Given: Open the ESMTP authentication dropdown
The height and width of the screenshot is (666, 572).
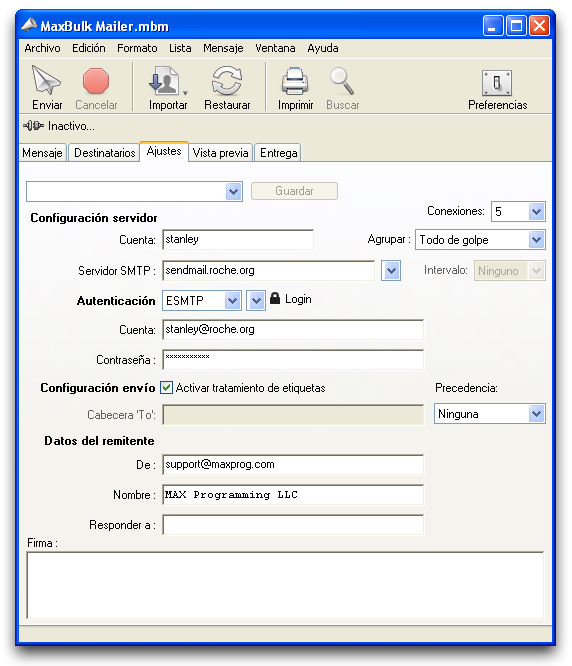Looking at the screenshot, I should [232, 301].
